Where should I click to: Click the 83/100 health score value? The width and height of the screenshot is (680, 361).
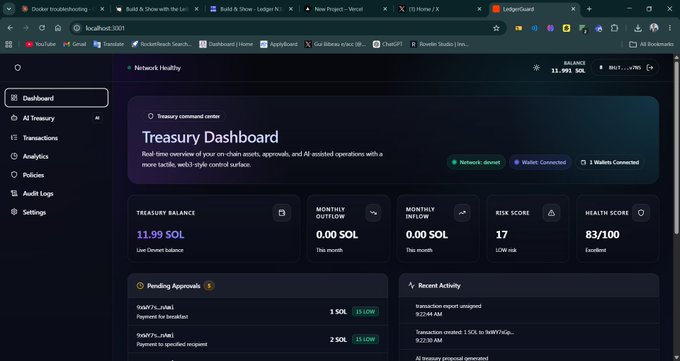[602, 235]
